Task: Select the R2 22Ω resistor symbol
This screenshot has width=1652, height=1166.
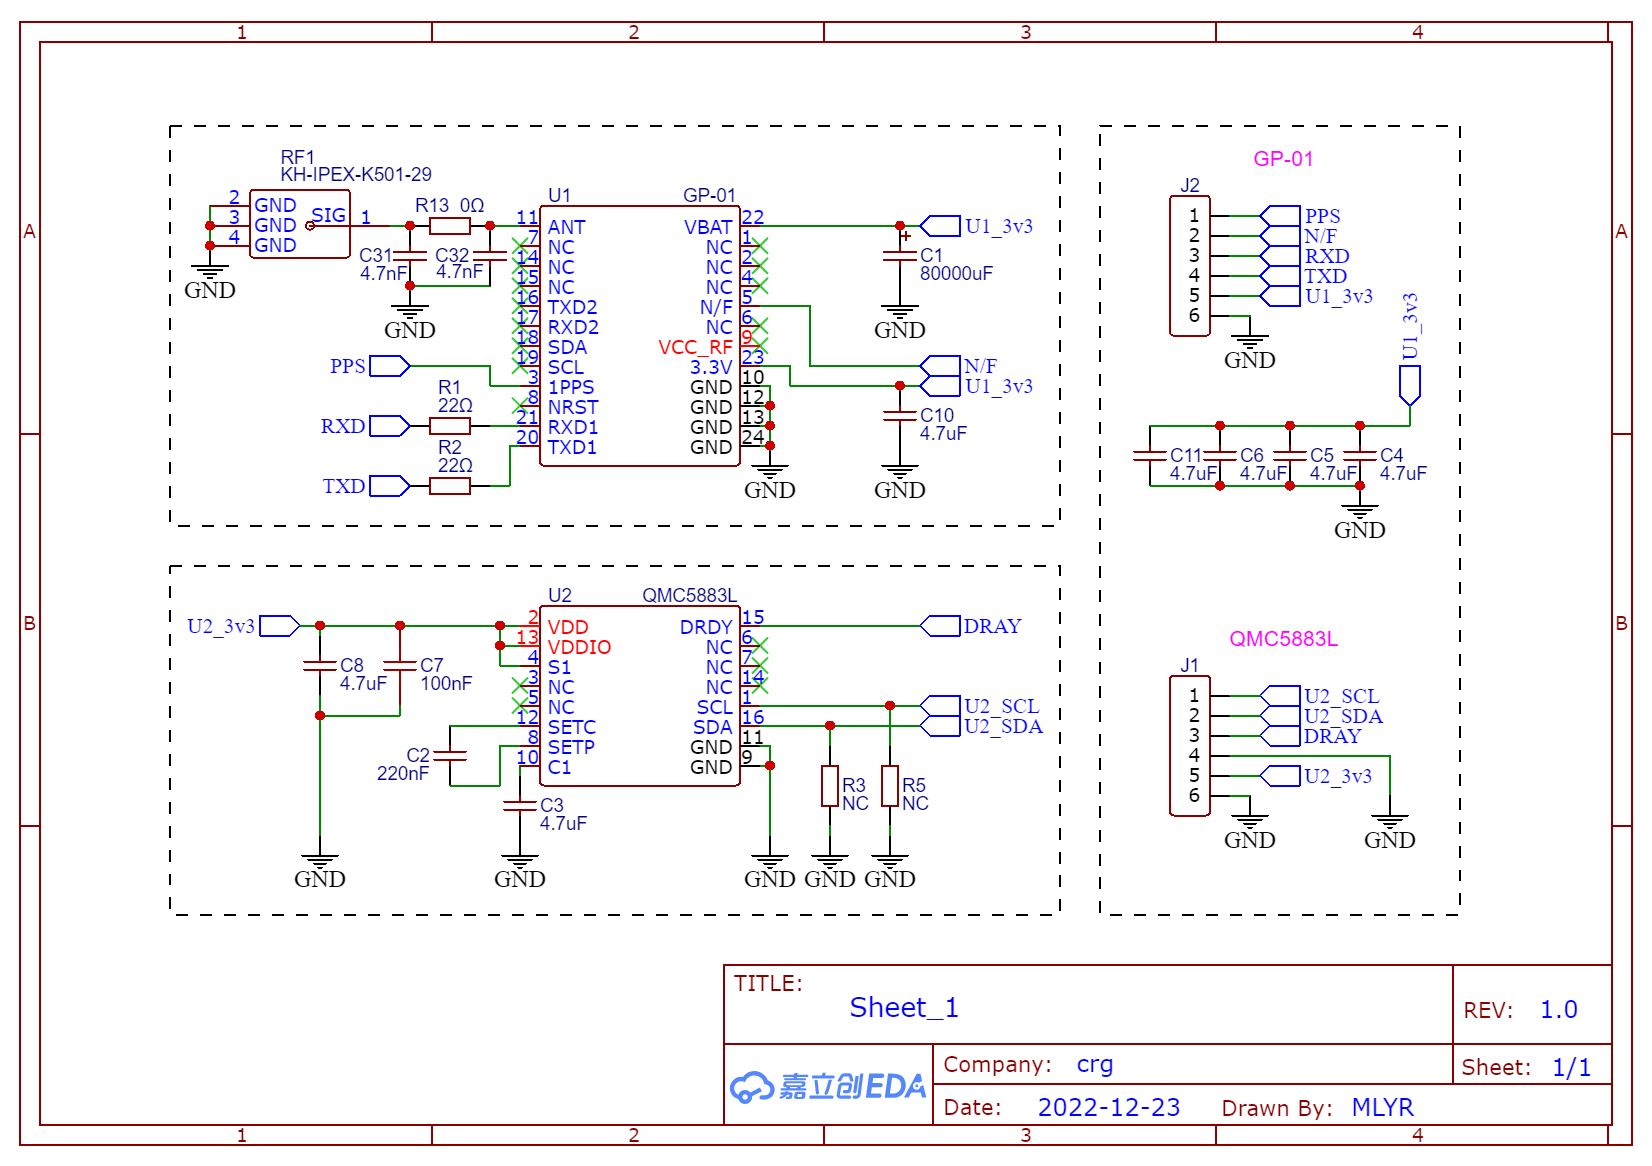Action: click(450, 486)
